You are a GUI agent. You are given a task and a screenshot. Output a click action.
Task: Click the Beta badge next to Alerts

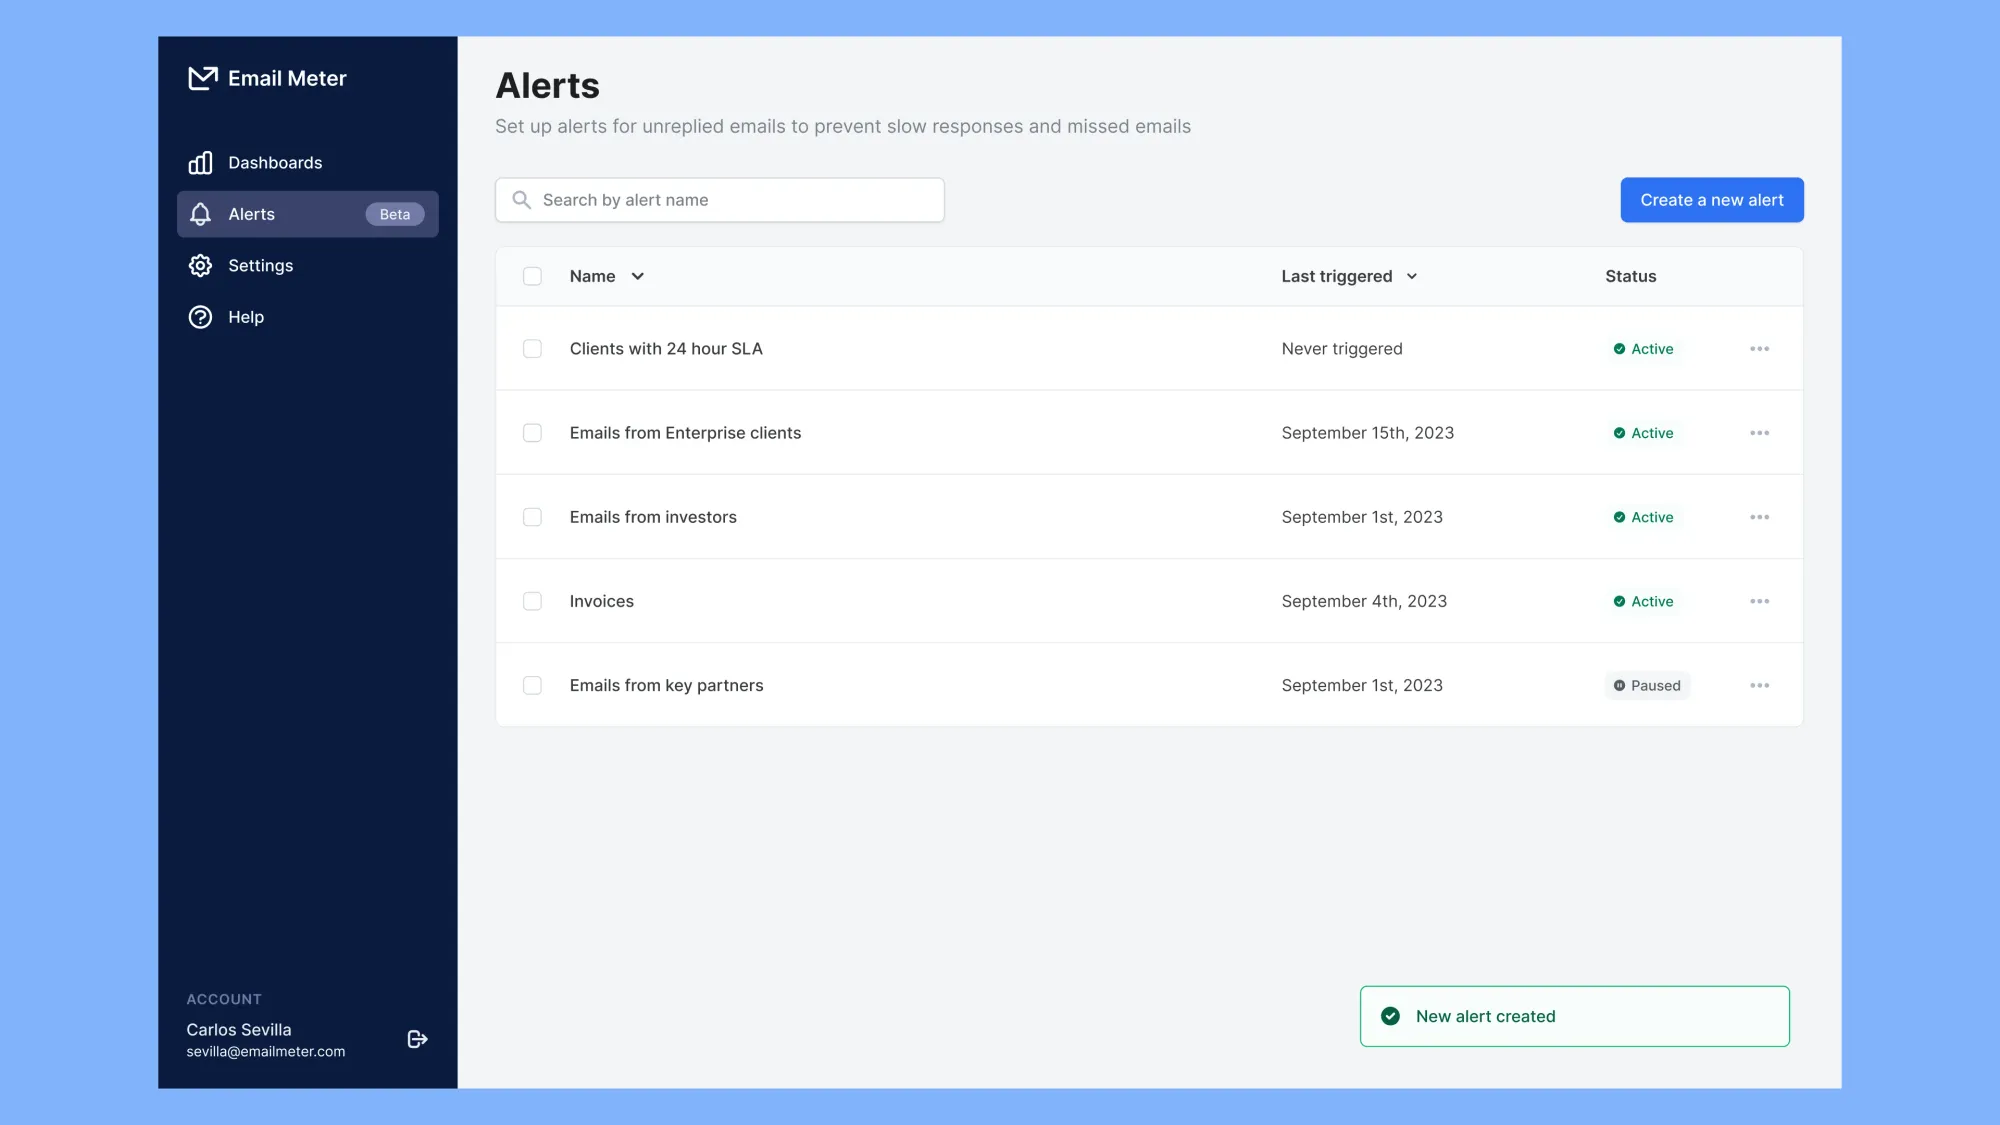395,214
